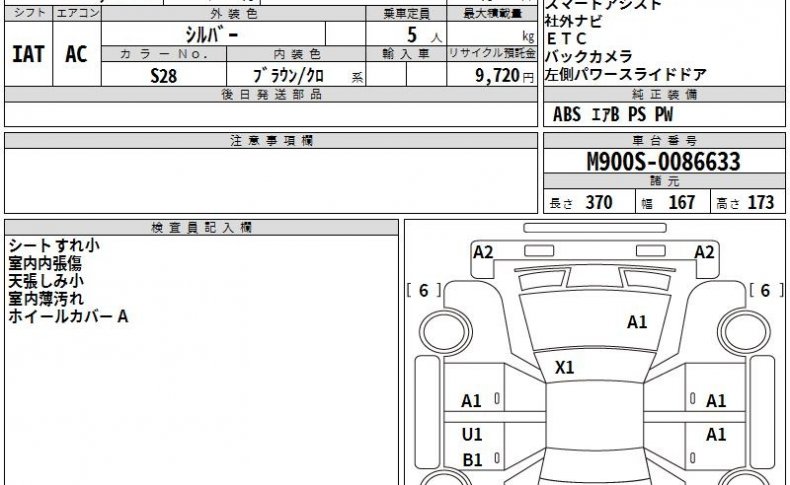Click the PS equipment label
790x485 pixels.
pos(637,114)
